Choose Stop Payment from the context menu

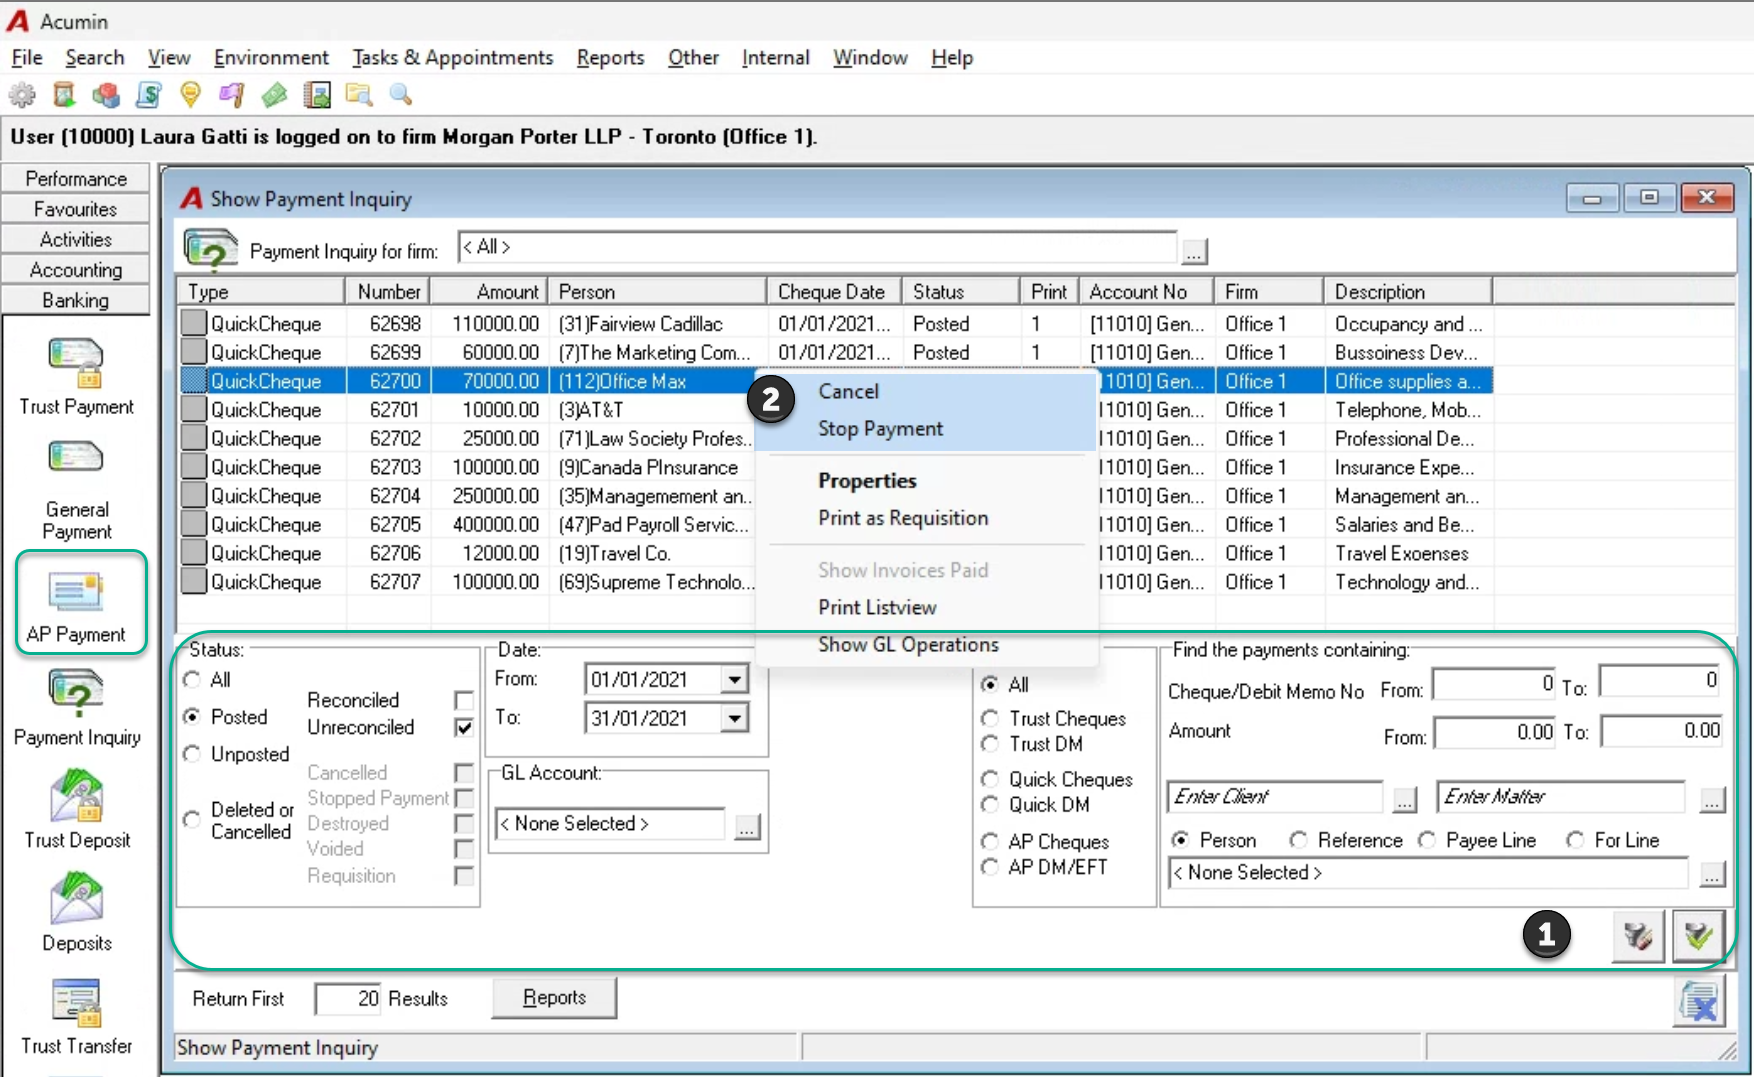[x=880, y=429]
